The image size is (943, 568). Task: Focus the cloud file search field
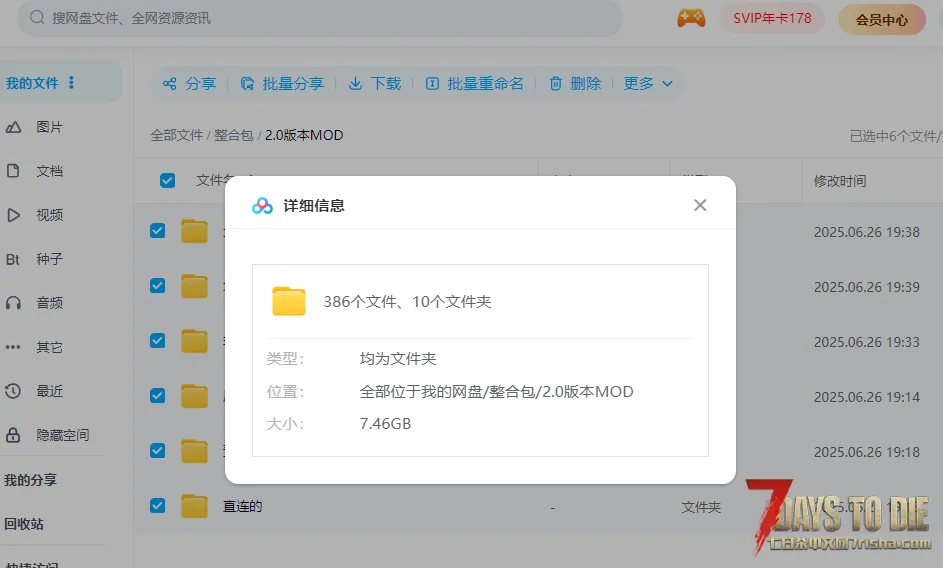pos(320,18)
